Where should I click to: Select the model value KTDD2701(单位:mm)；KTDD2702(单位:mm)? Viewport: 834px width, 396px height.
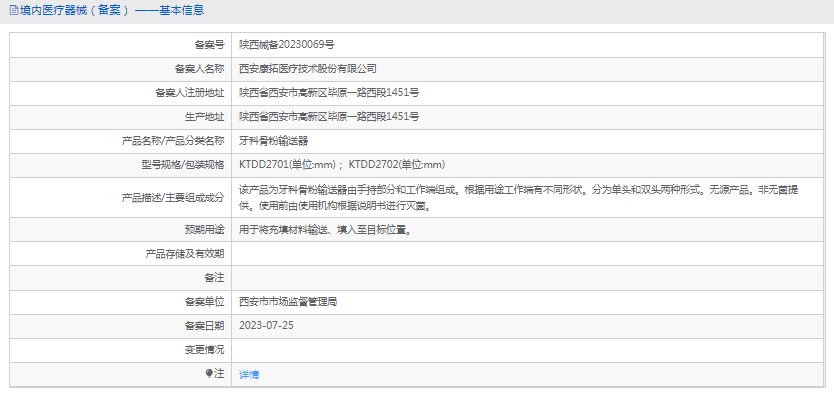point(342,165)
